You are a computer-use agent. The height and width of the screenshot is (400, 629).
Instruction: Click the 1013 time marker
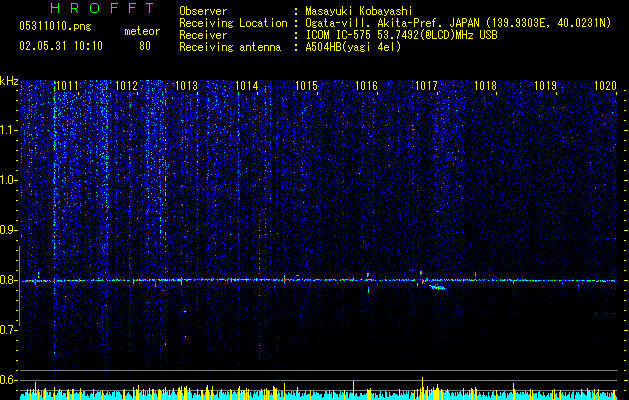187,86
